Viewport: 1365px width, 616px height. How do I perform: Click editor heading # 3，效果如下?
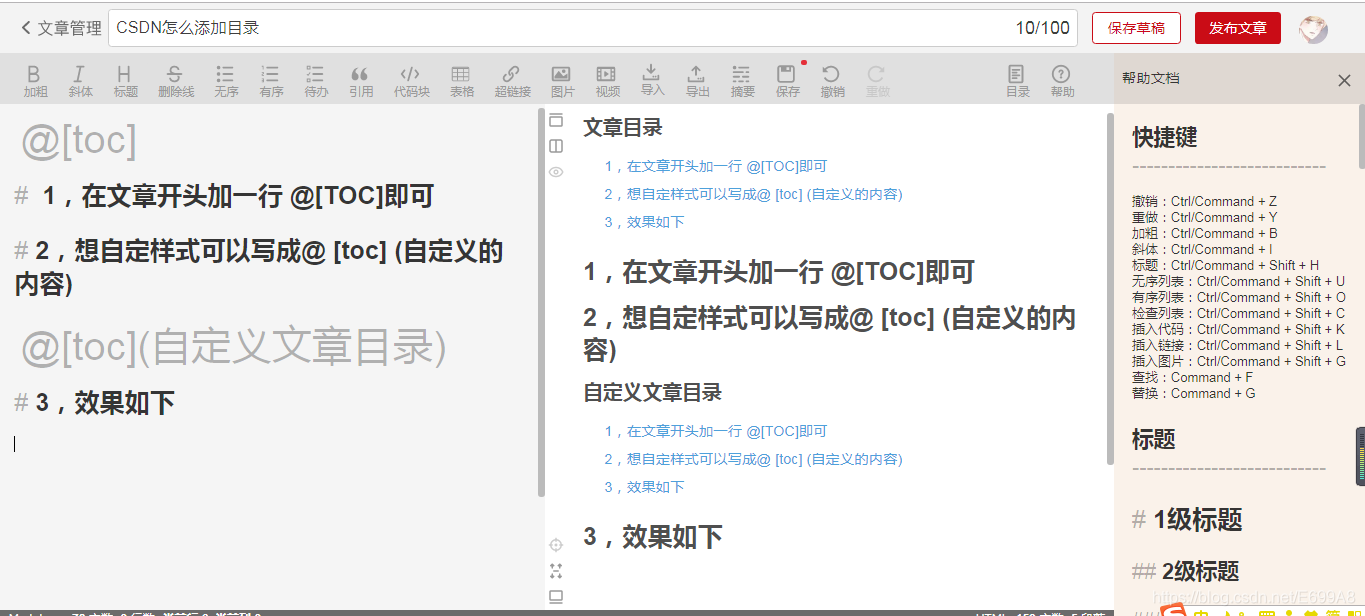pyautogui.click(x=95, y=403)
